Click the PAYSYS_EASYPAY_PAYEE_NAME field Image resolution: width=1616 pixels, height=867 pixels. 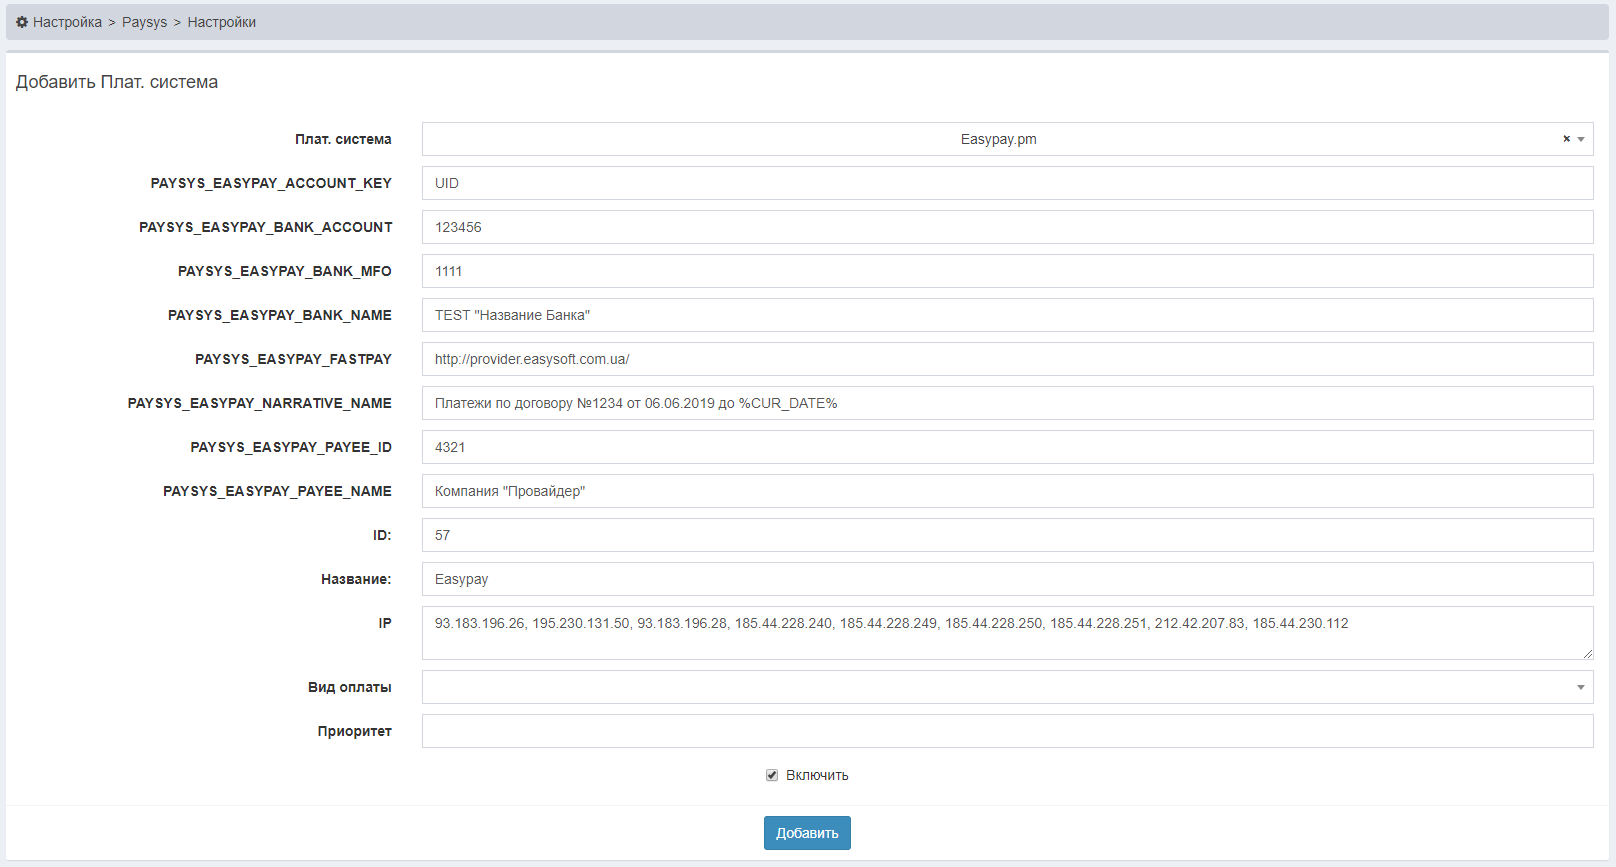(x=1007, y=491)
